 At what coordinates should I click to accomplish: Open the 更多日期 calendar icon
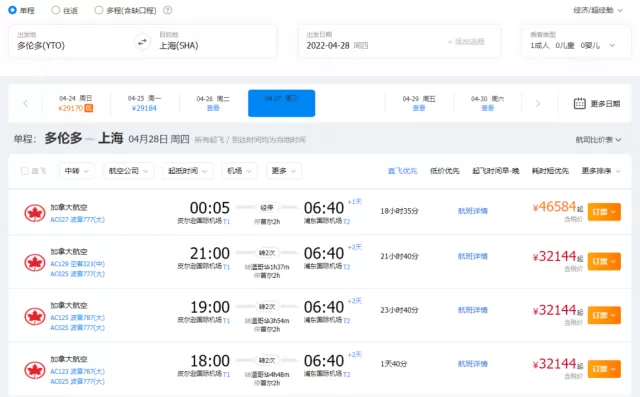click(580, 103)
